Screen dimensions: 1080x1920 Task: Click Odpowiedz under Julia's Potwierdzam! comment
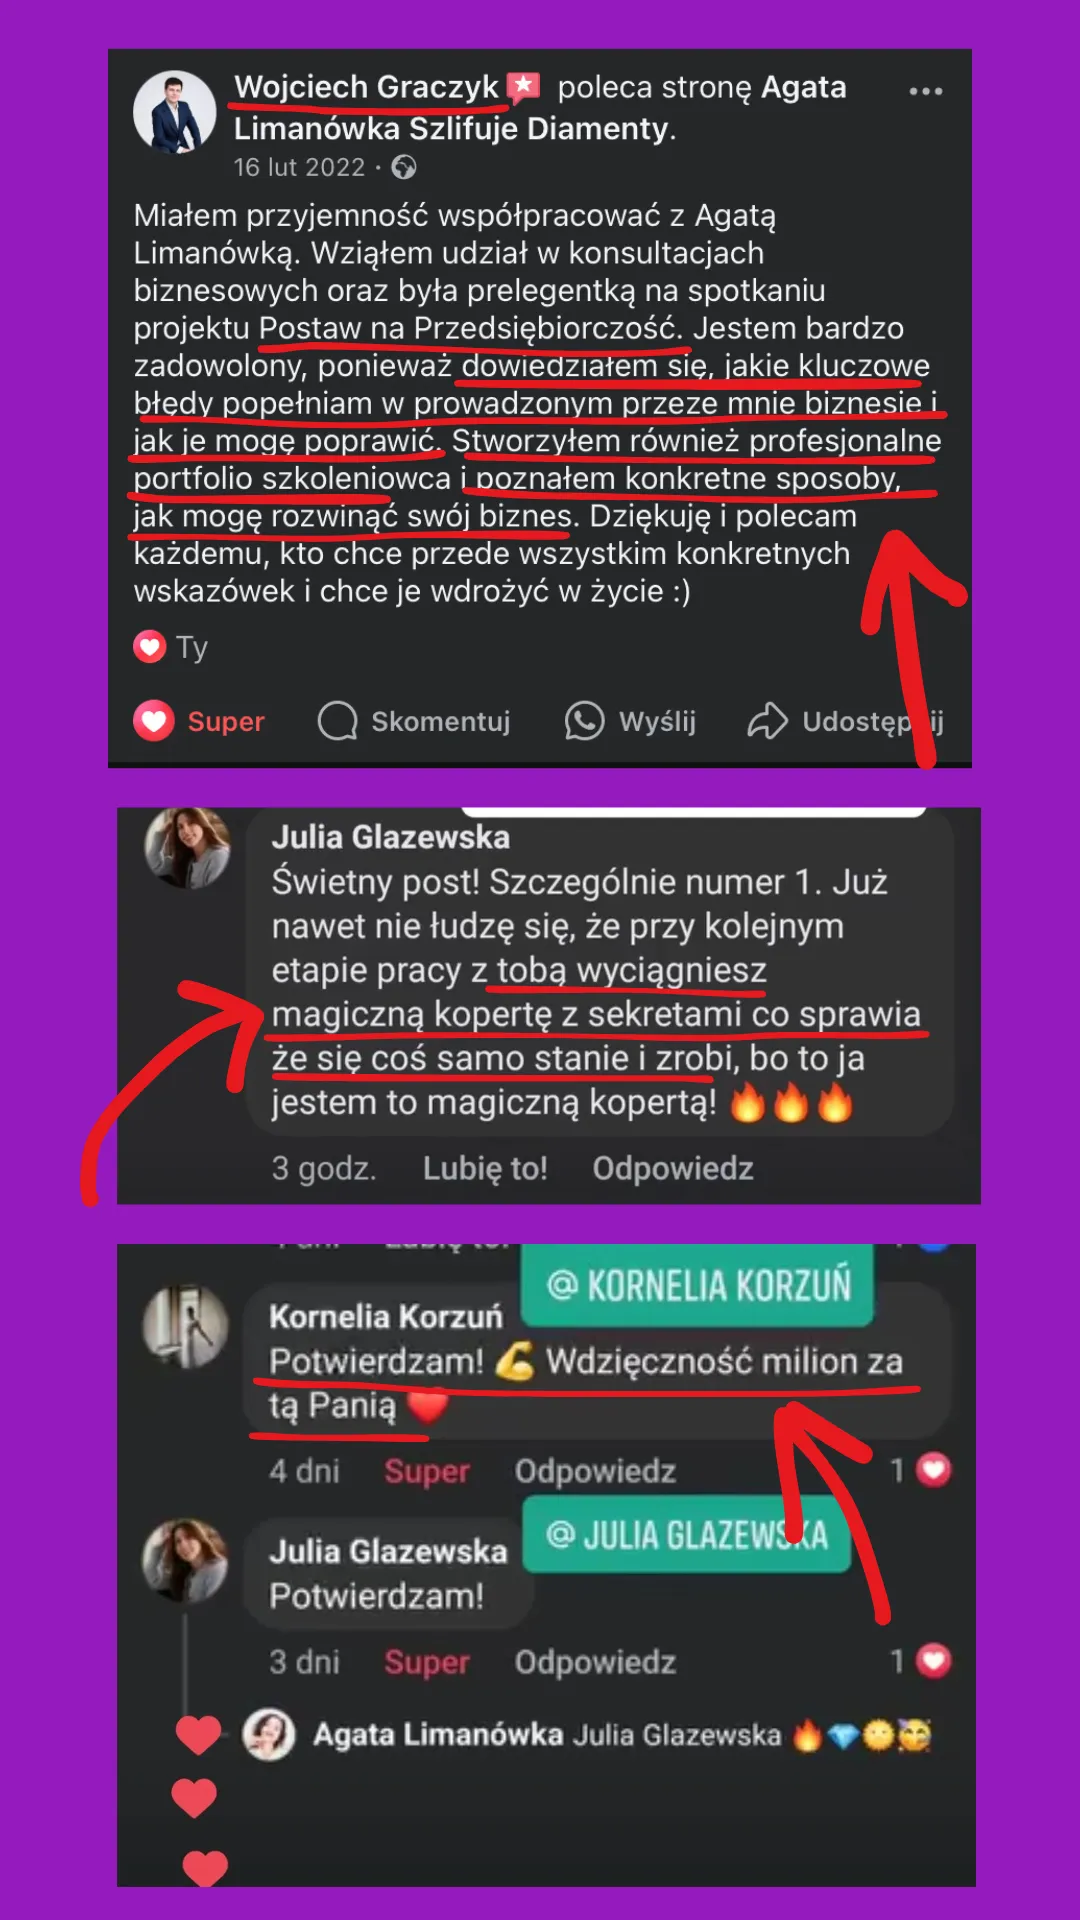pos(595,1662)
